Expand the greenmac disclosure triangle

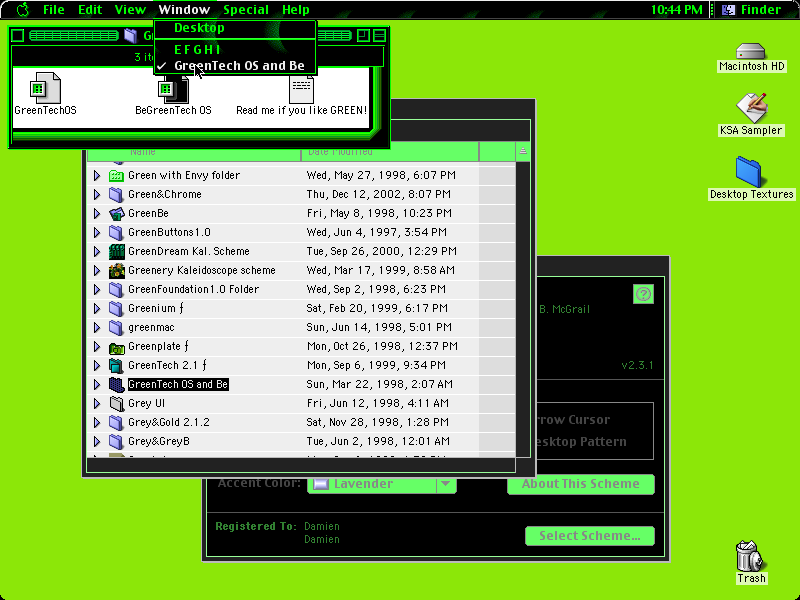[97, 328]
